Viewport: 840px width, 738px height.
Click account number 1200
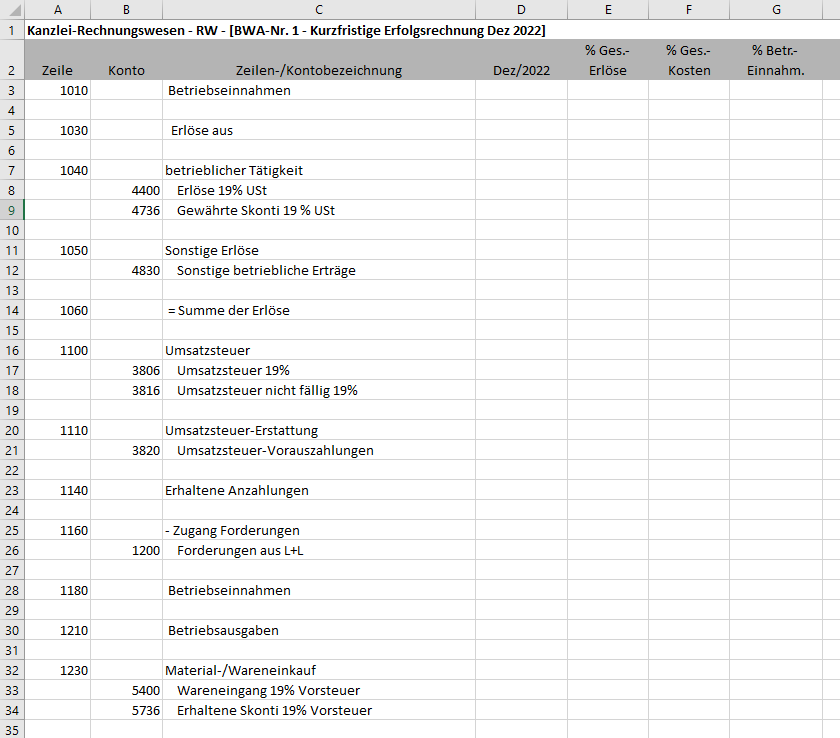point(126,551)
